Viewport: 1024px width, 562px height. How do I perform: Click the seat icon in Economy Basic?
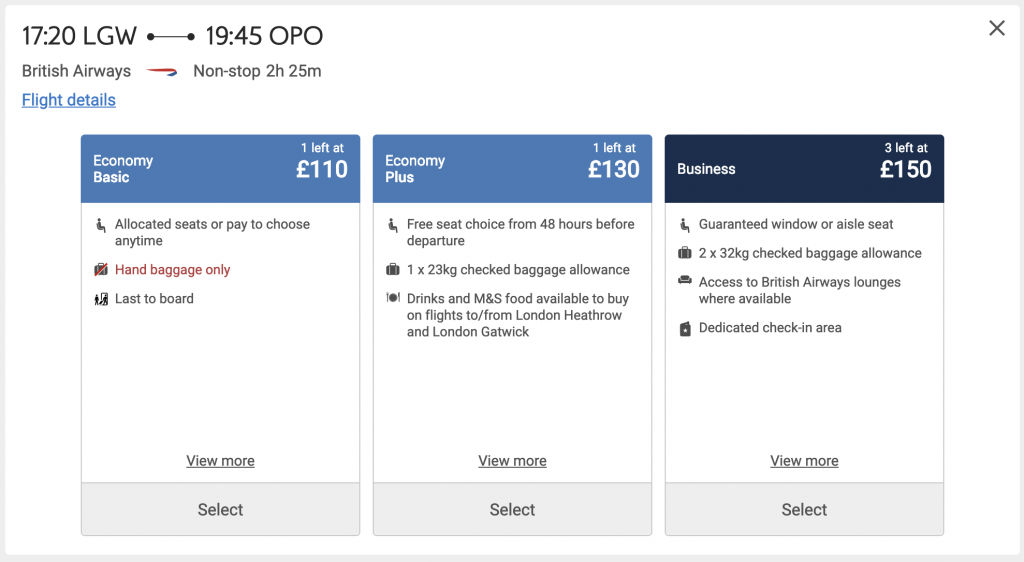click(x=101, y=225)
